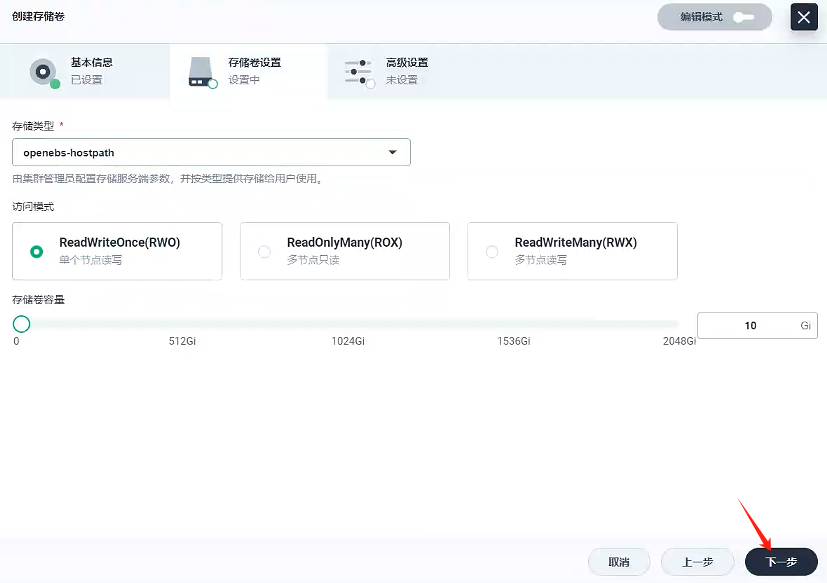
Task: Click the 存储卷容量 section label
Action: pyautogui.click(x=38, y=300)
